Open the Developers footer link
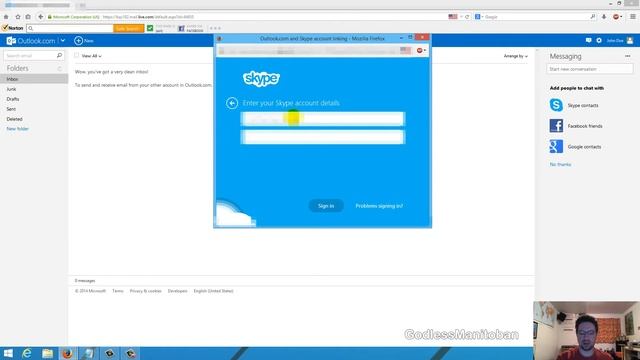 (x=177, y=291)
